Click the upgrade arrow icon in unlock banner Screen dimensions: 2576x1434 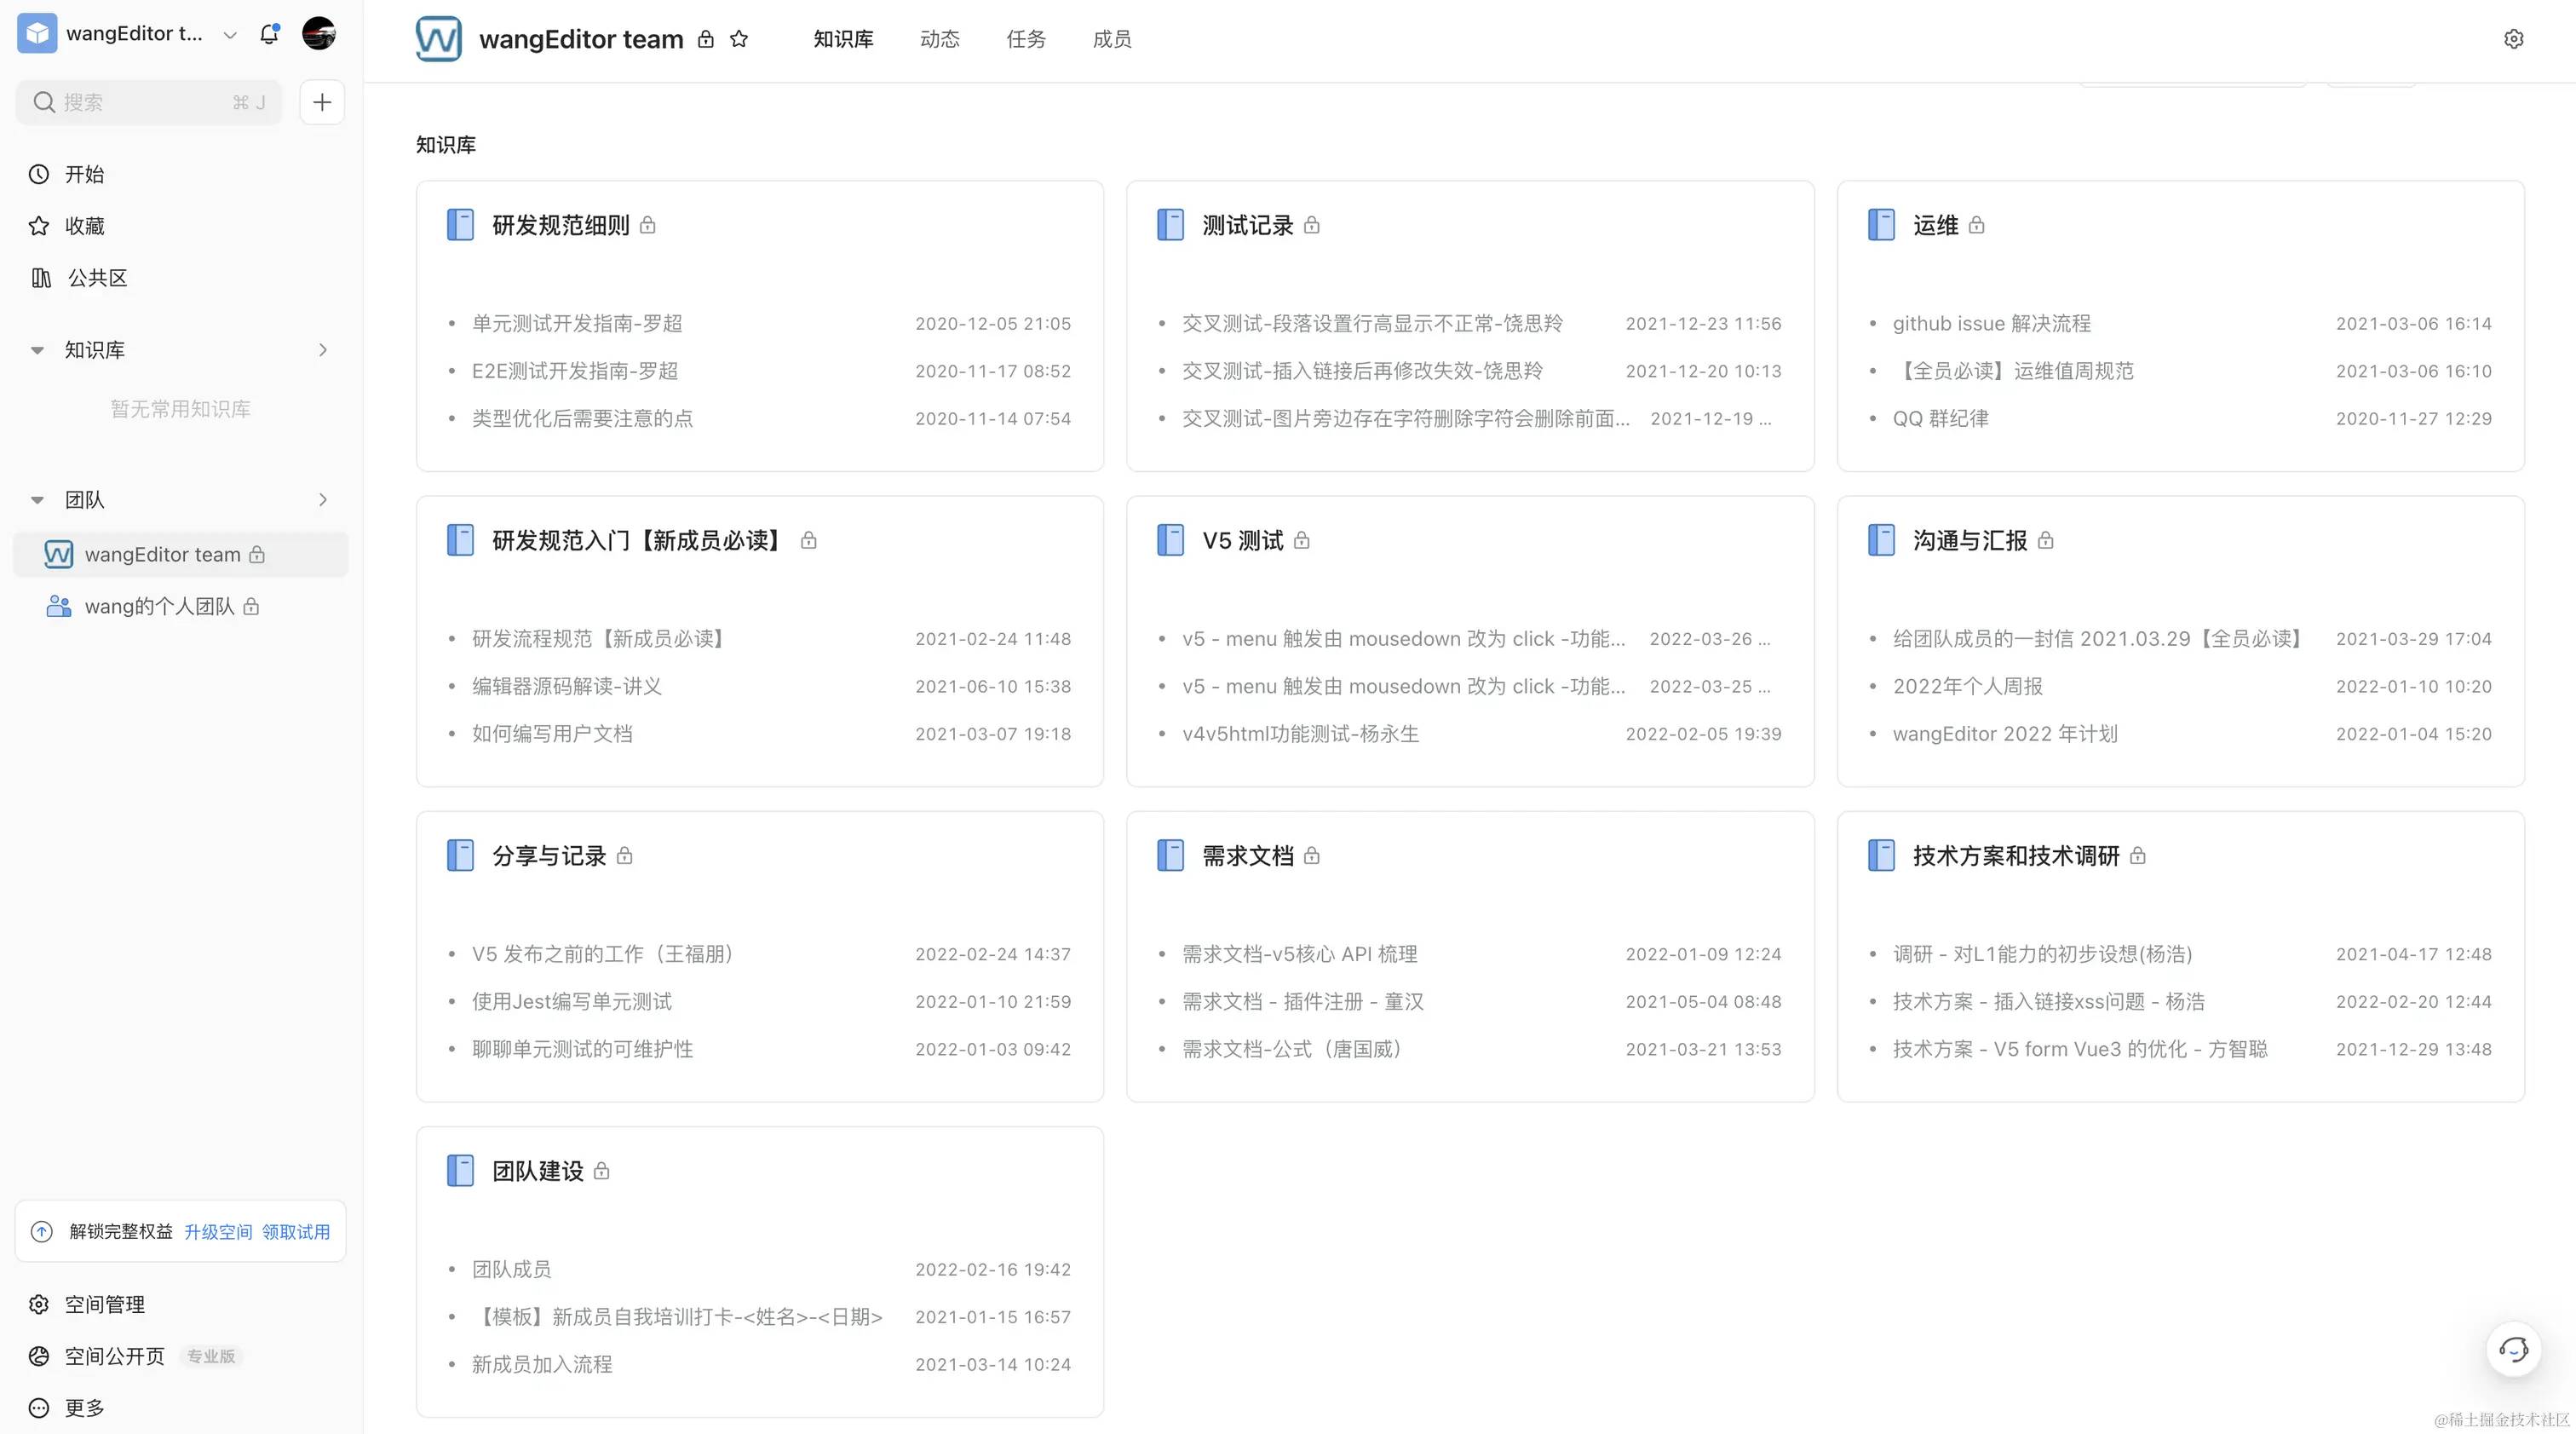pyautogui.click(x=42, y=1231)
